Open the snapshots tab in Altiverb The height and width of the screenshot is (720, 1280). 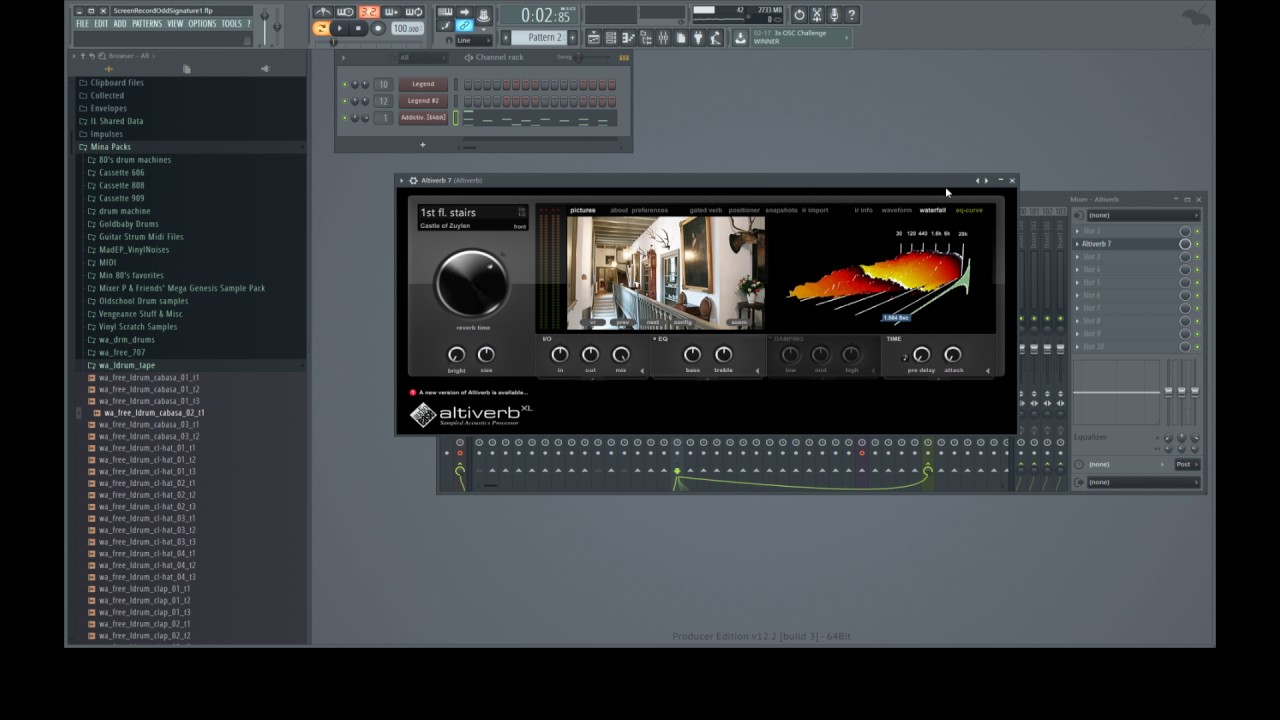[x=781, y=210]
